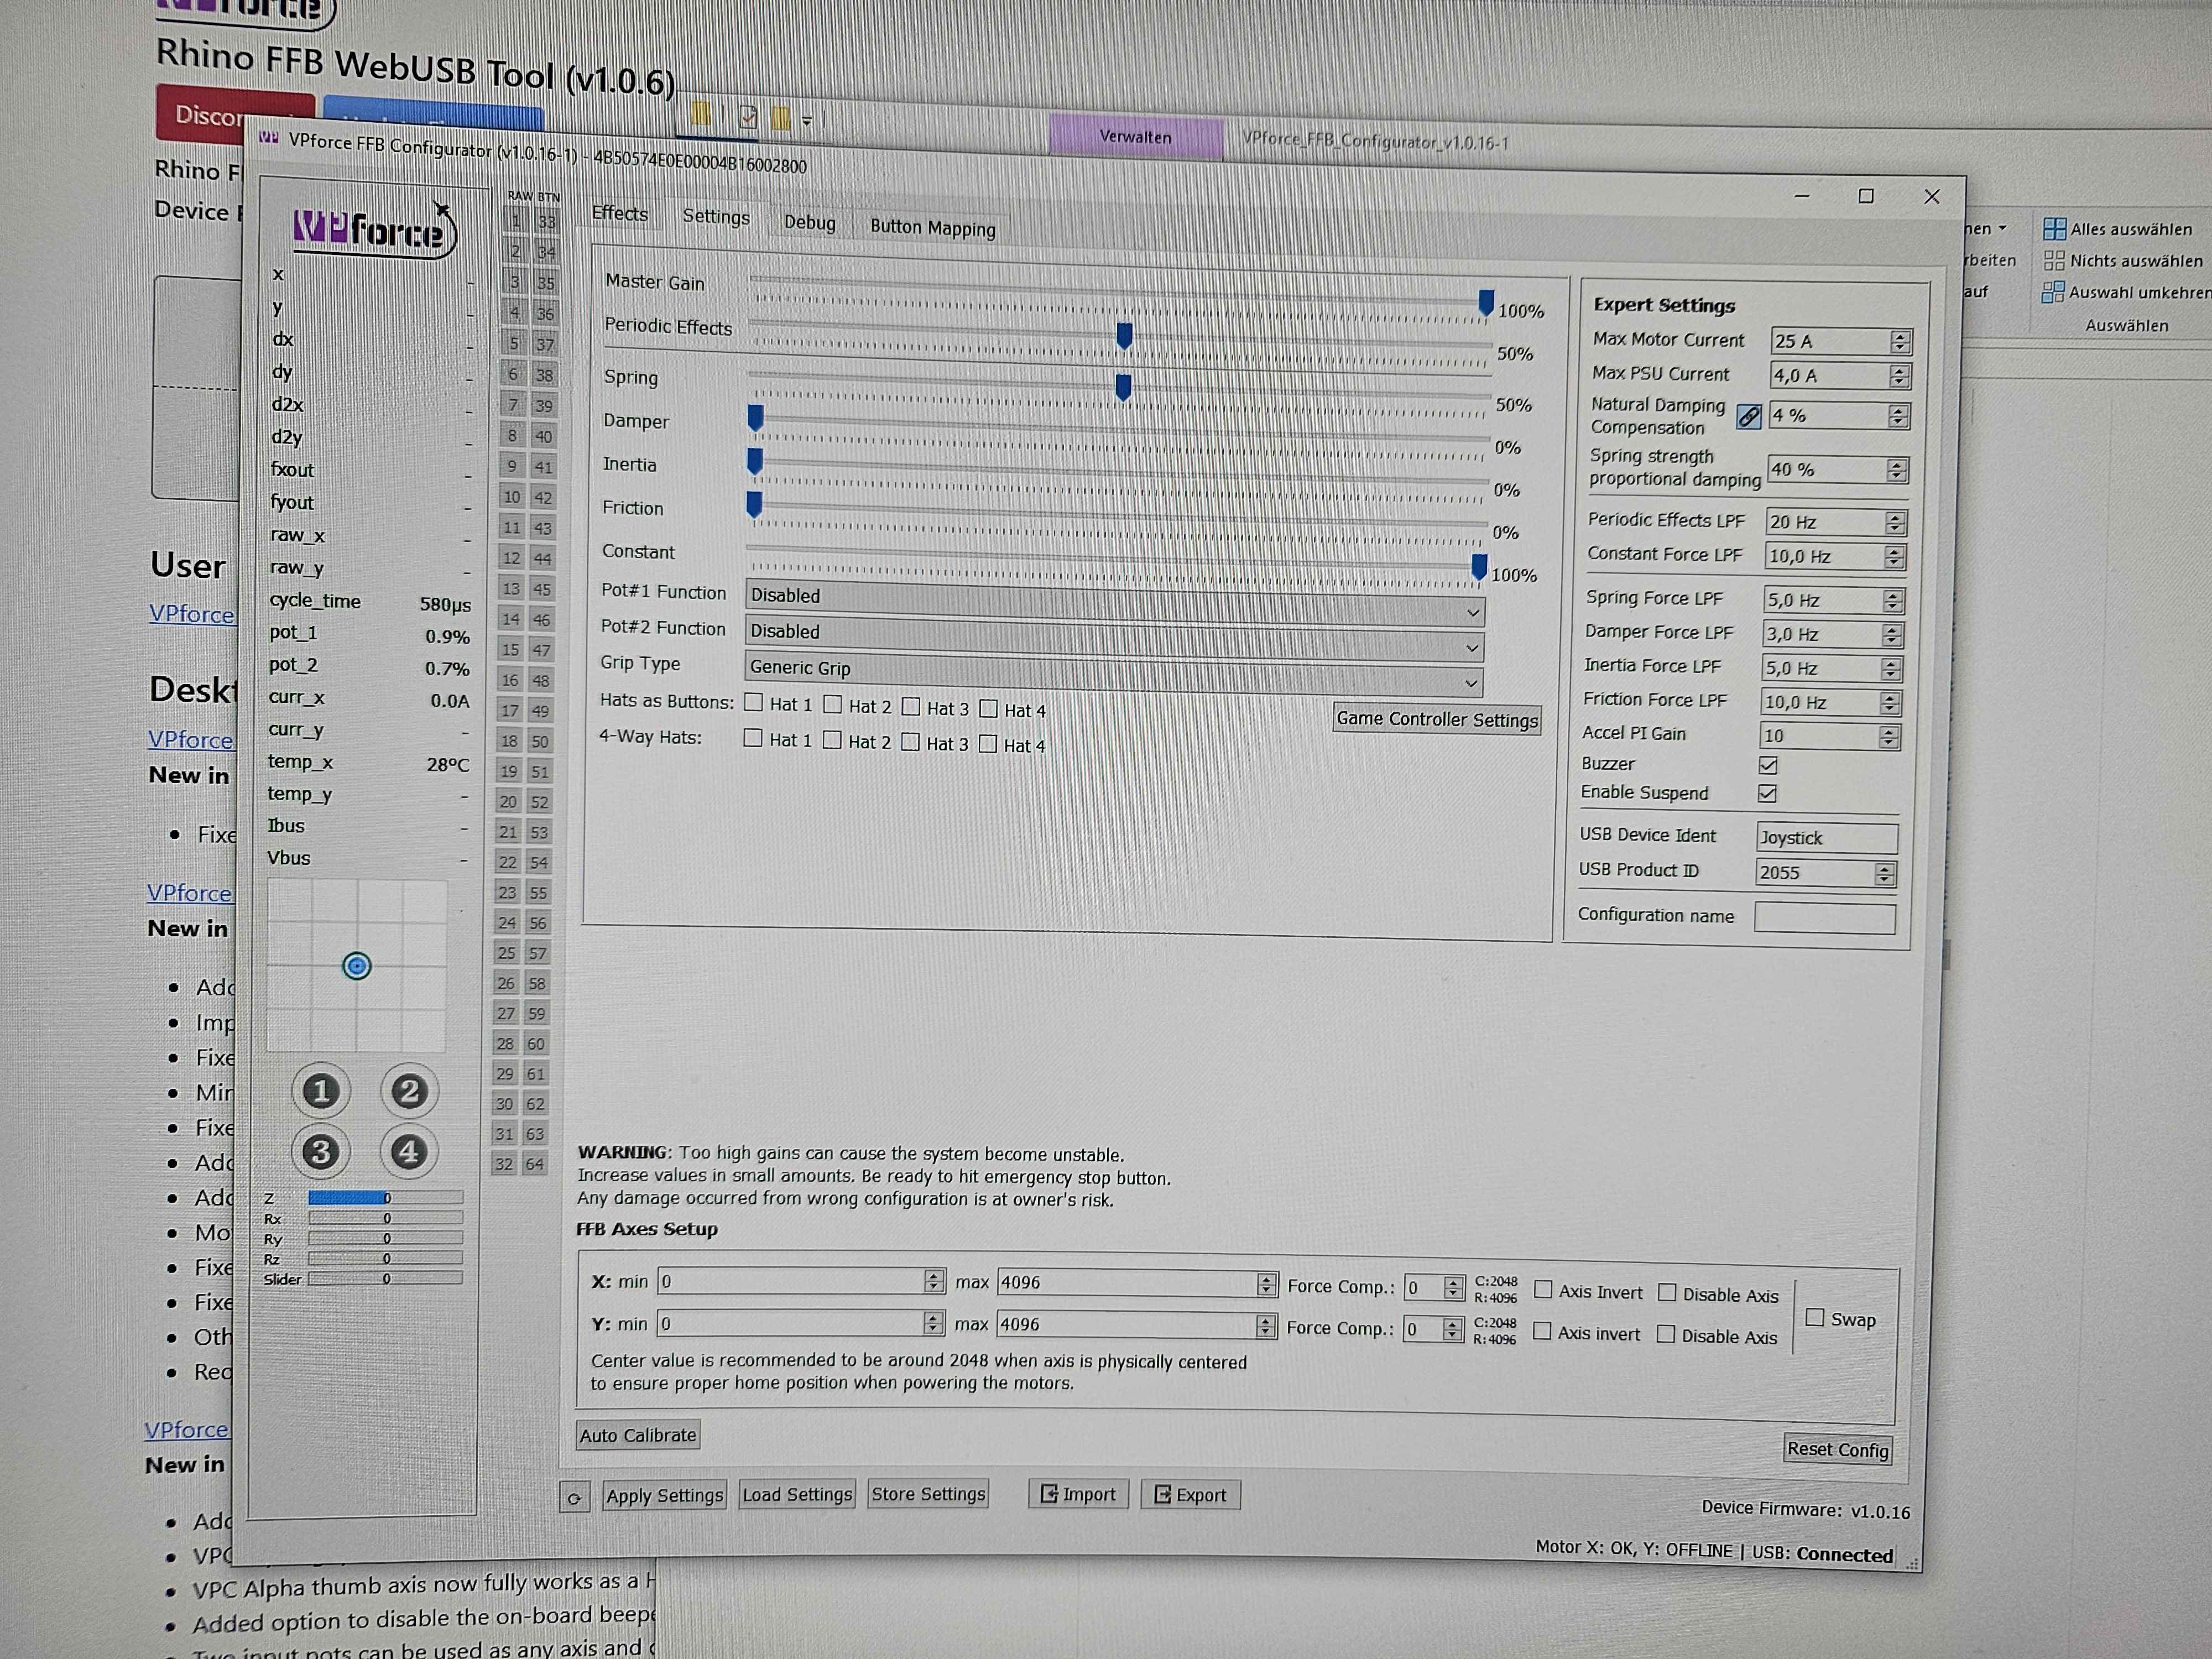This screenshot has width=2212, height=1659.
Task: Click Game Controller Settings button
Action: tap(1436, 719)
